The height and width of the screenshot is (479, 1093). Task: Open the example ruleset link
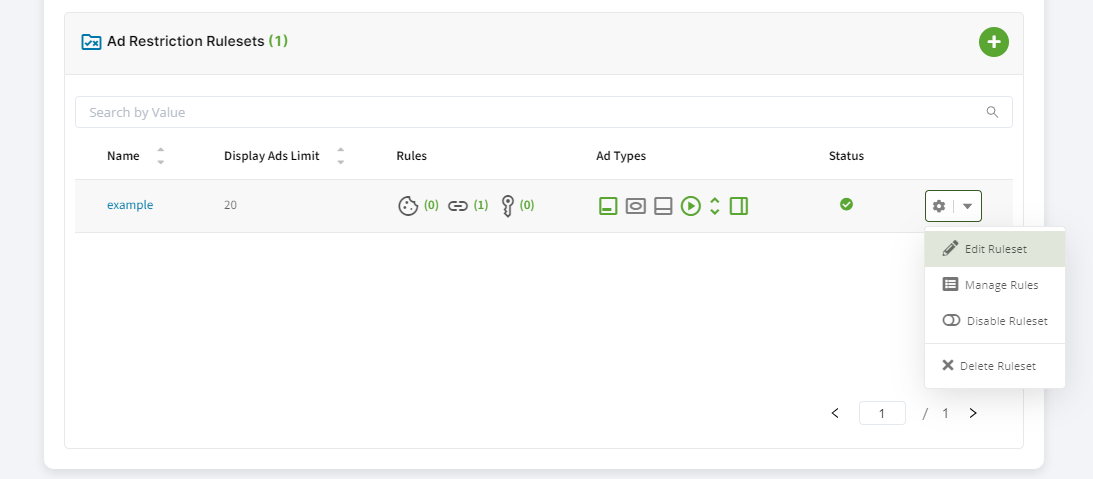(x=130, y=205)
